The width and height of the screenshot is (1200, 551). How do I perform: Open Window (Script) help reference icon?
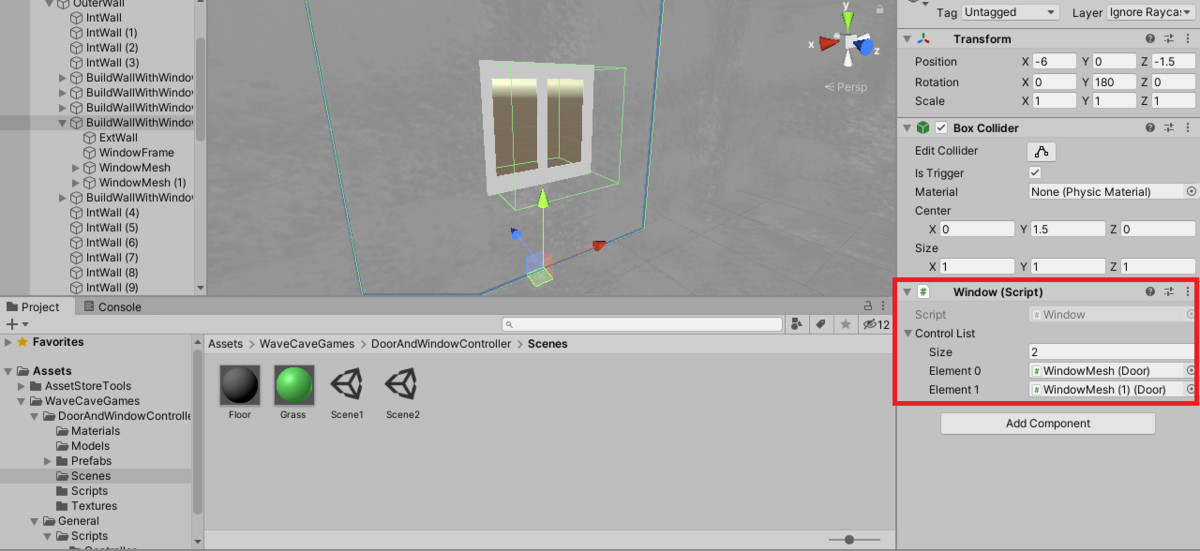1151,292
